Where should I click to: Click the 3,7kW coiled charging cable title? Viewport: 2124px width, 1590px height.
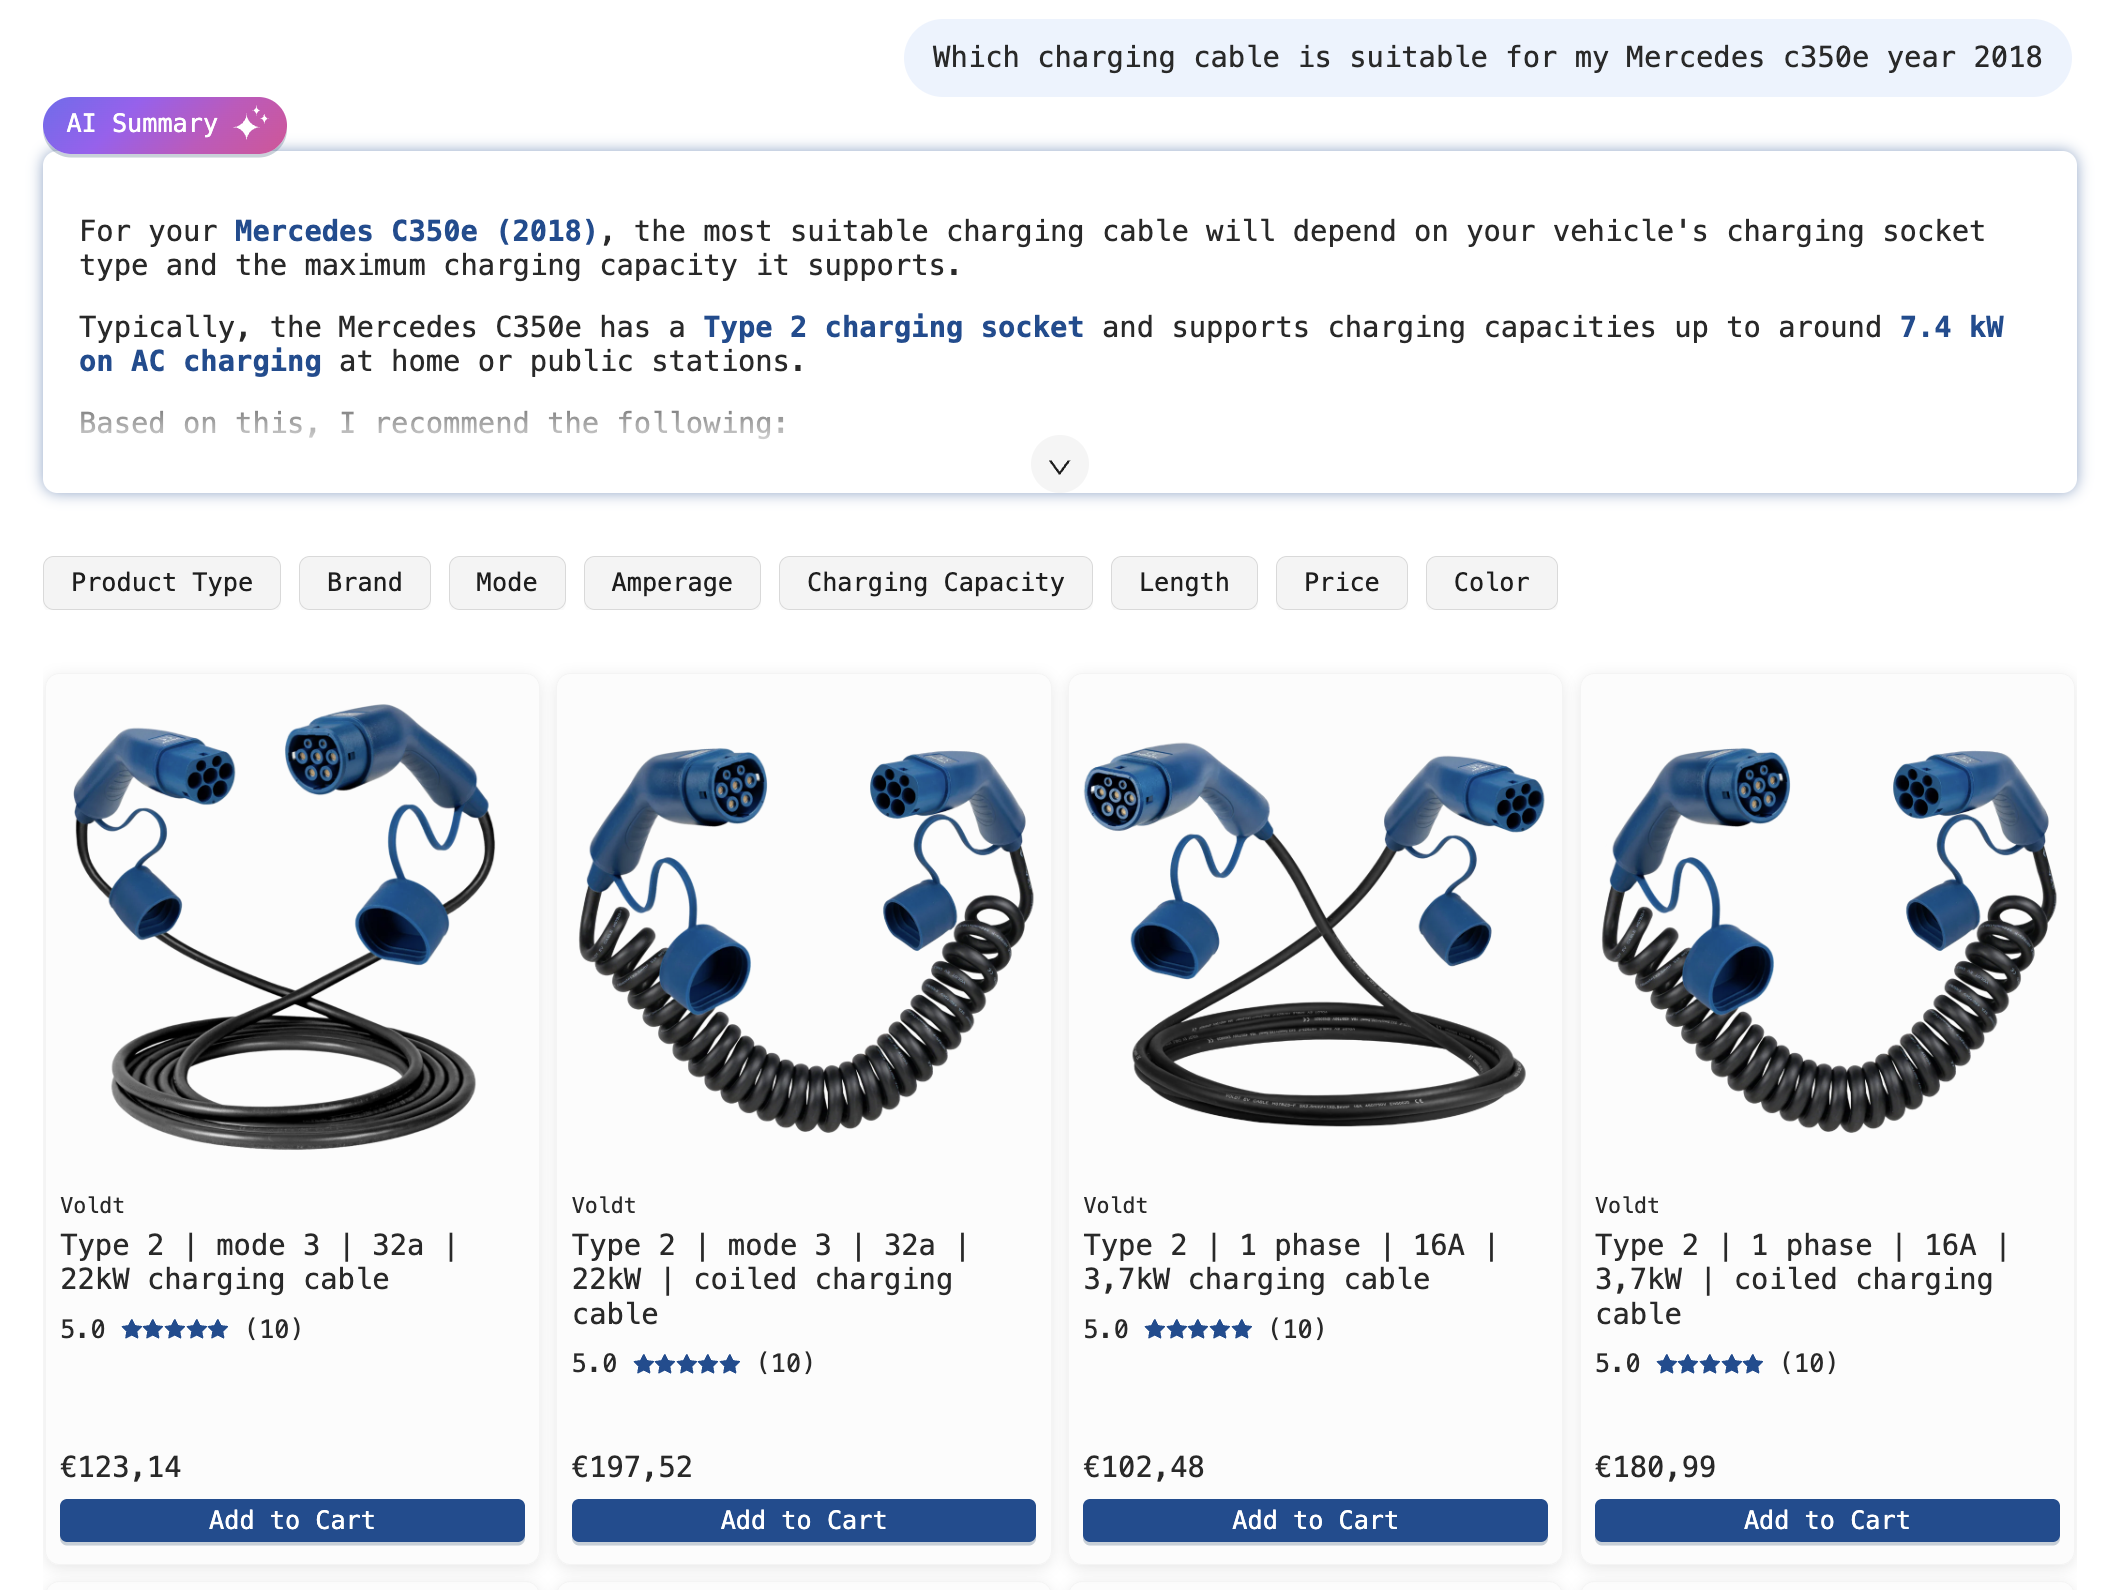coord(1800,1279)
